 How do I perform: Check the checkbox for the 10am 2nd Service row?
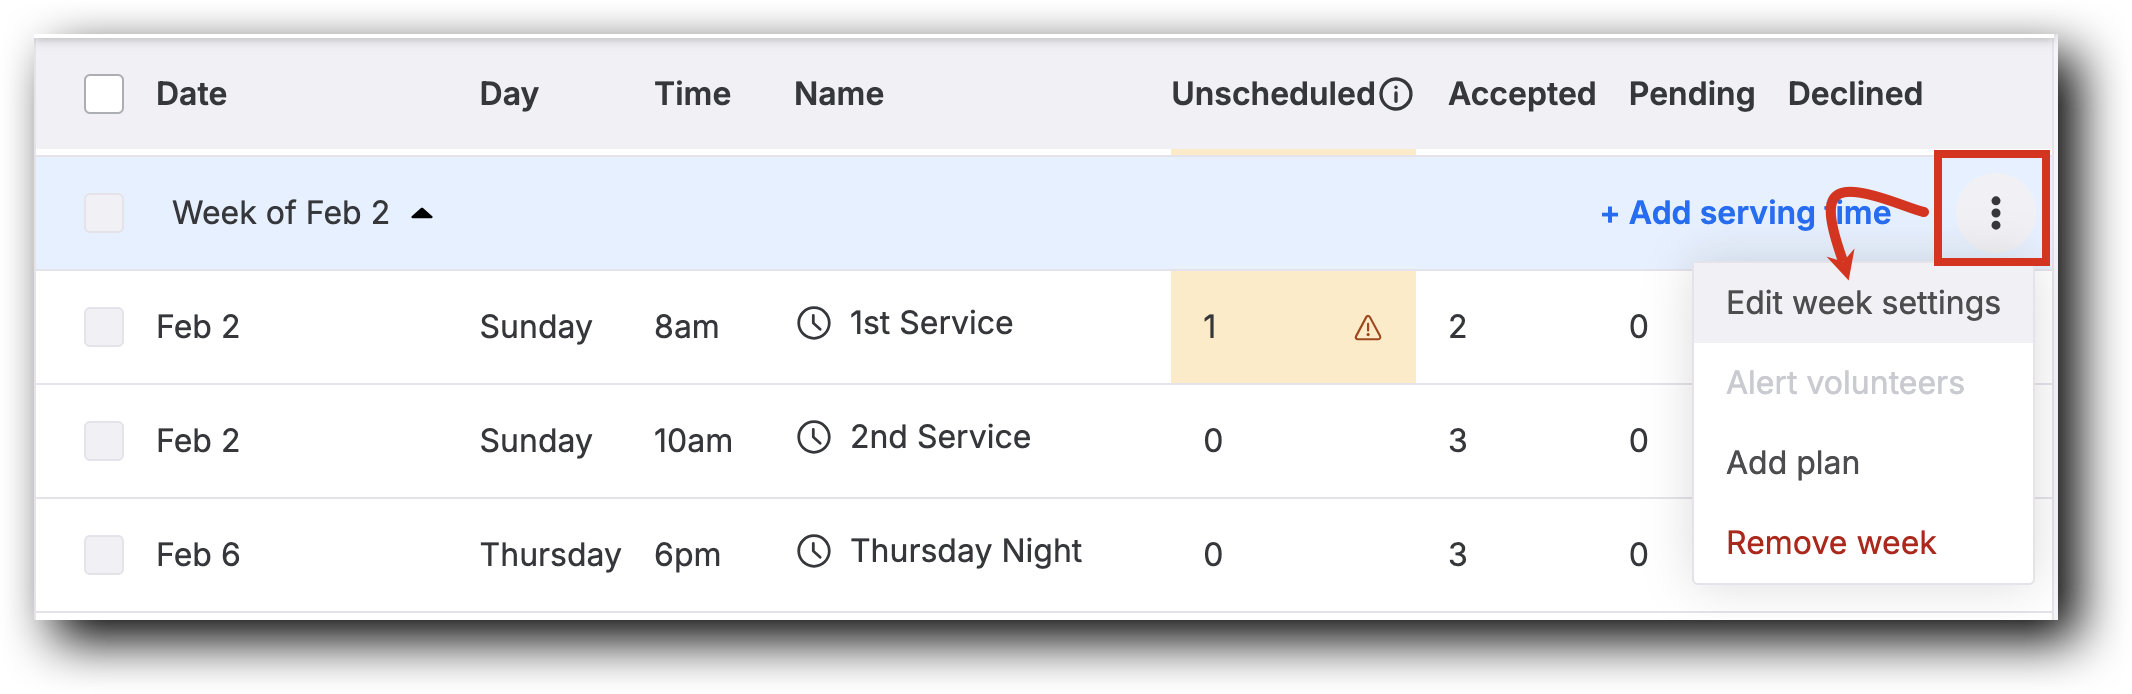103,441
